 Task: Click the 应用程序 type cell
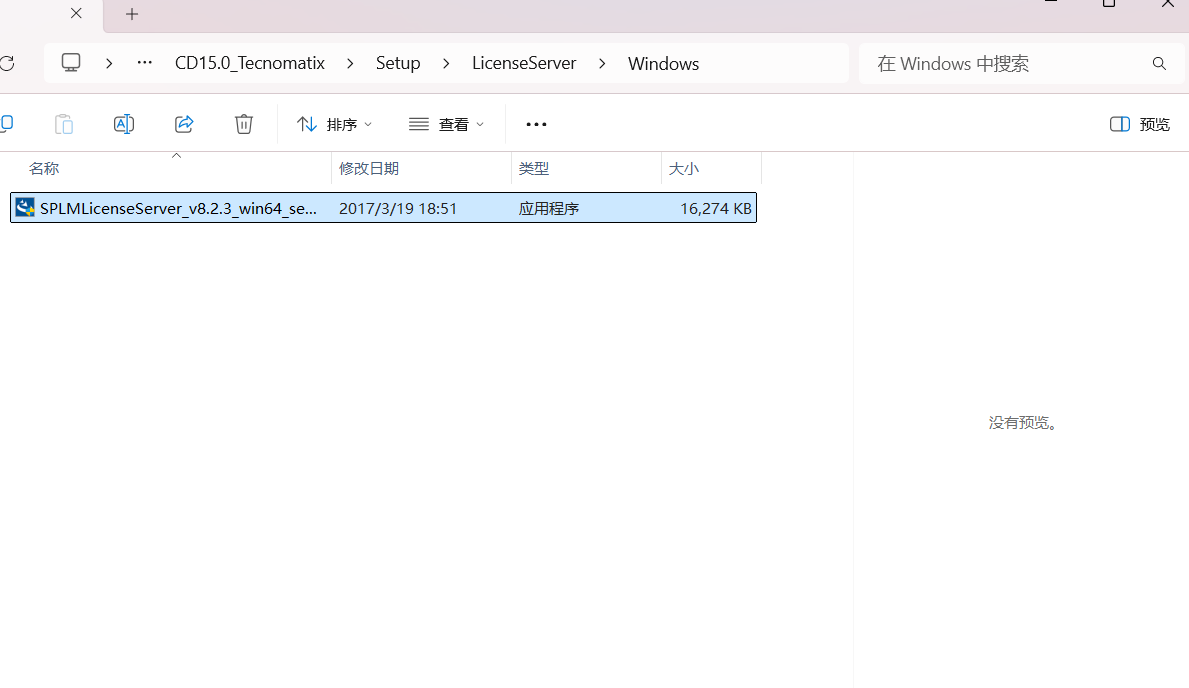[x=549, y=209]
